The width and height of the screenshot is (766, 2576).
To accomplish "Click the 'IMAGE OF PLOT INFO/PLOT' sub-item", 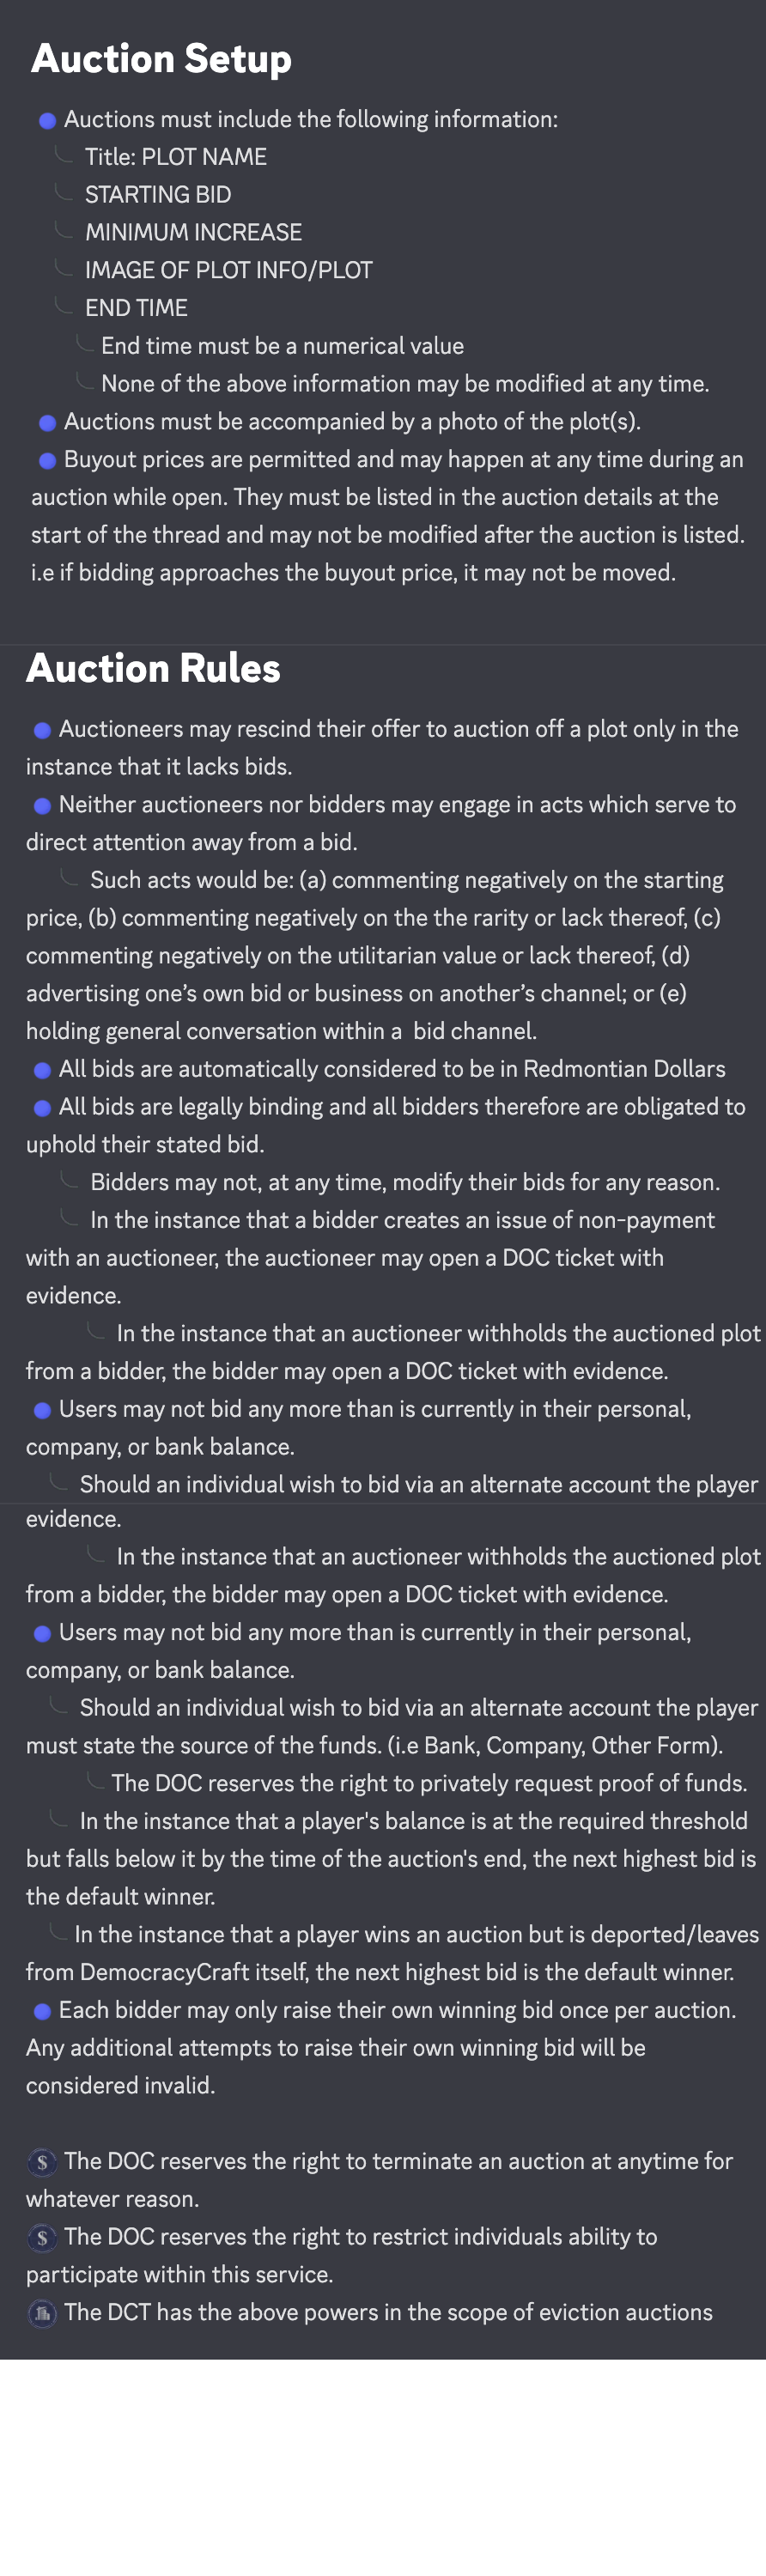I will (228, 271).
